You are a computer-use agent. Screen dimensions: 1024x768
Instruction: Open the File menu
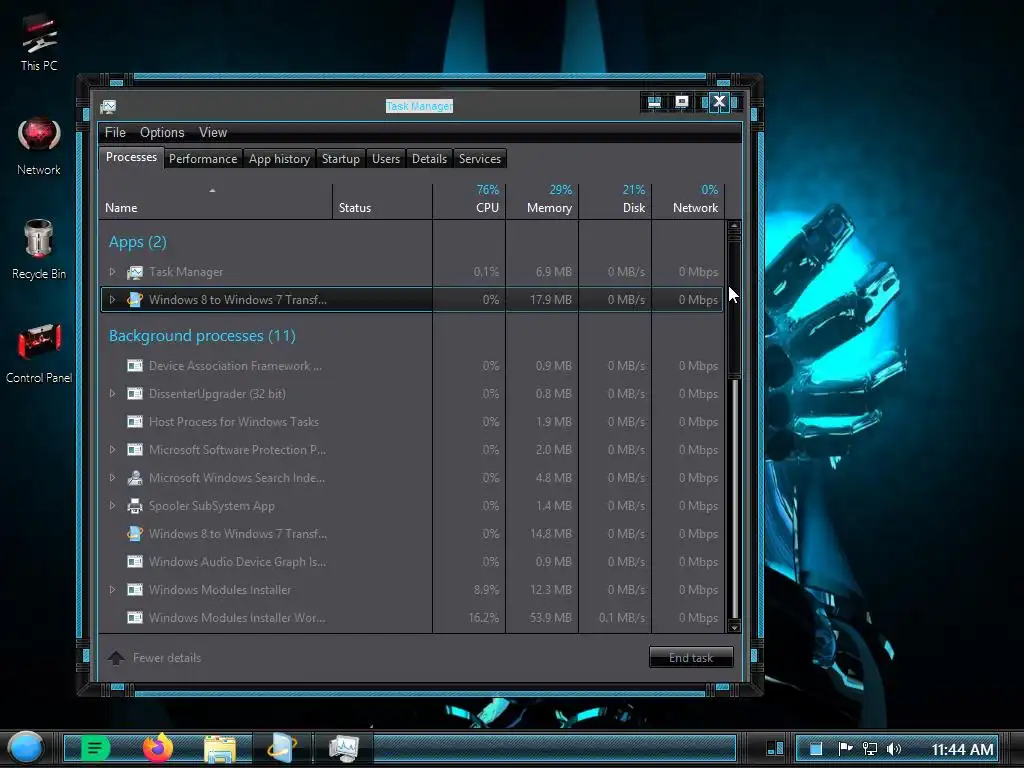click(x=115, y=133)
